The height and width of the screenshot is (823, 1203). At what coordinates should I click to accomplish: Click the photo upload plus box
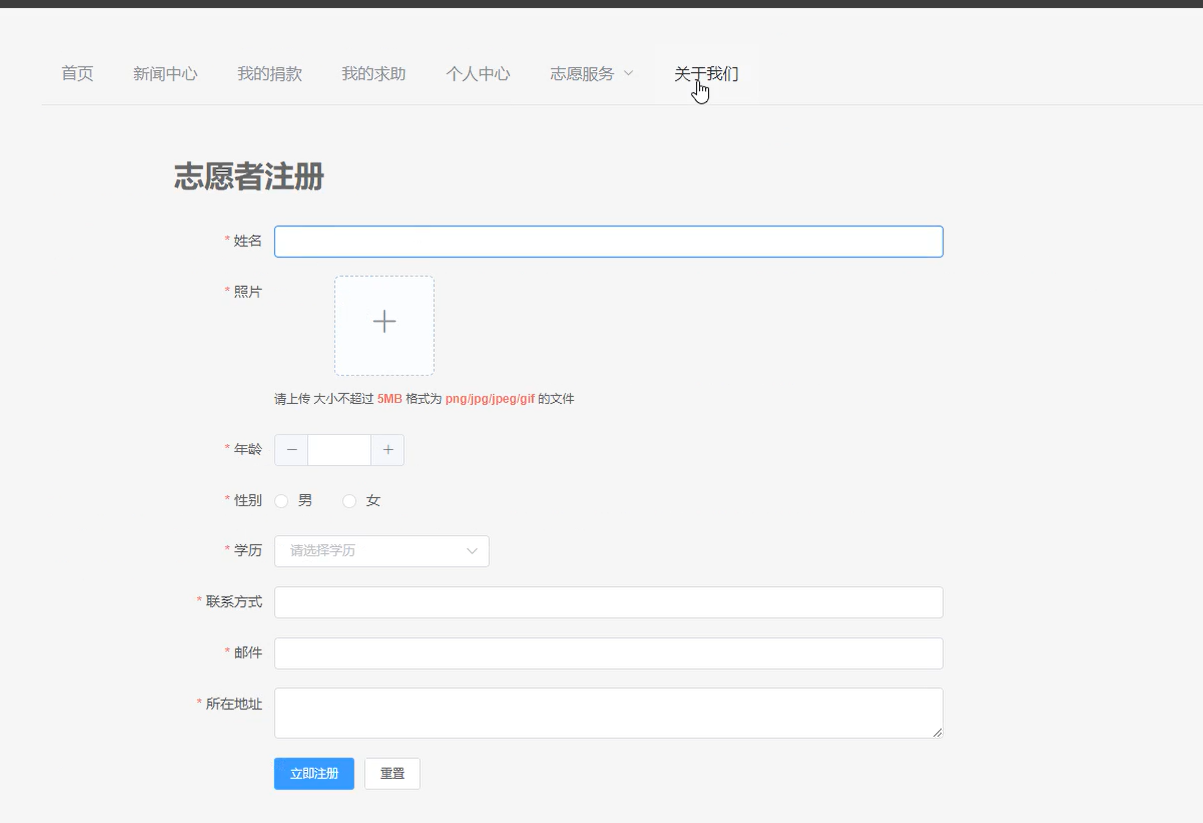384,326
